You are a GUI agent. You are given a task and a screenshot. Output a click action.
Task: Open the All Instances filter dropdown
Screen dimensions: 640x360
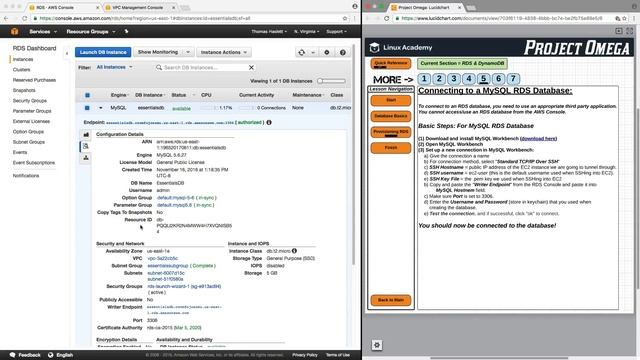[114, 67]
